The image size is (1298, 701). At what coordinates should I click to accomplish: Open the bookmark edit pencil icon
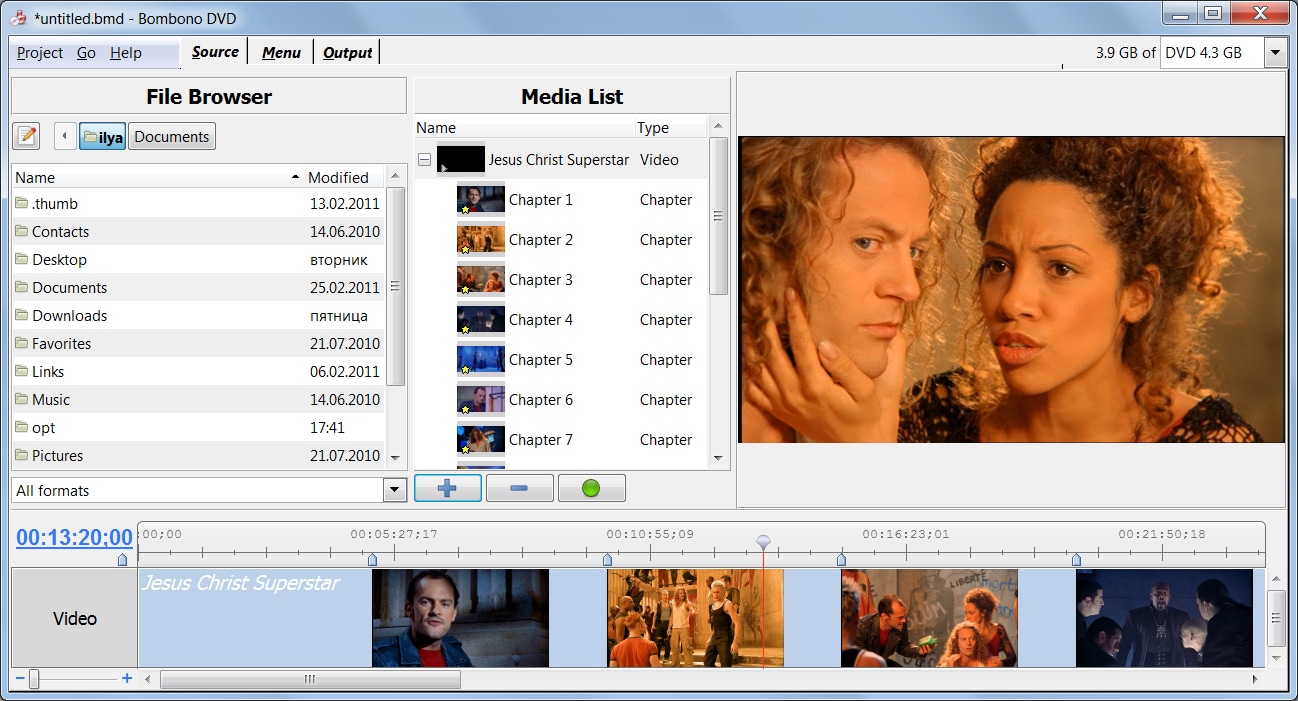[x=26, y=136]
